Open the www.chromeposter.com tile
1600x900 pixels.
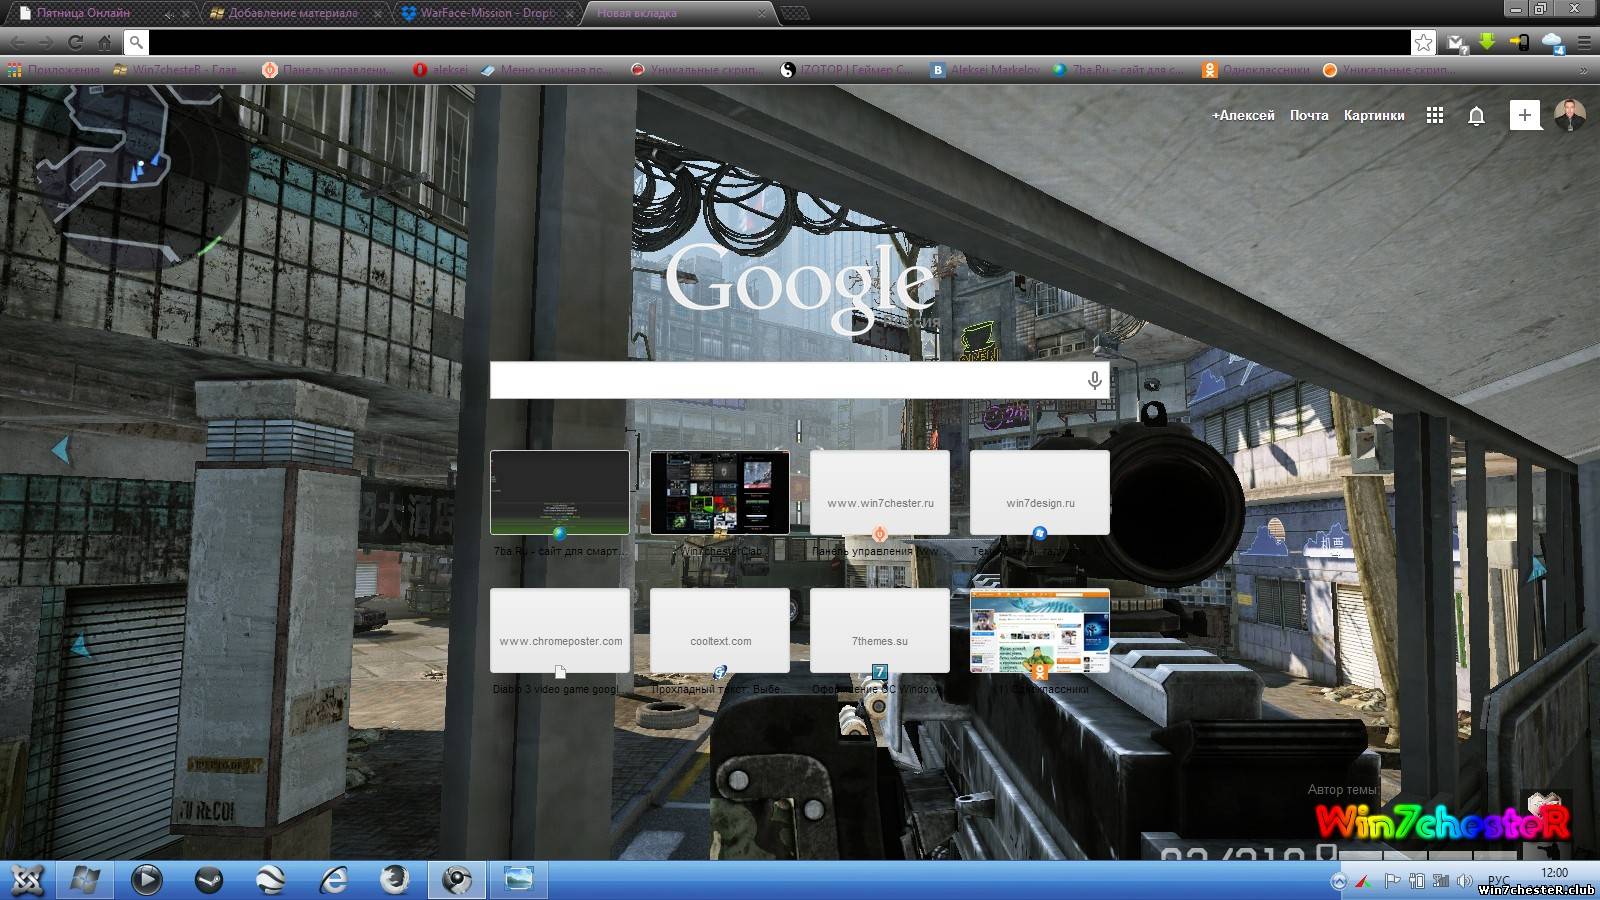(560, 630)
